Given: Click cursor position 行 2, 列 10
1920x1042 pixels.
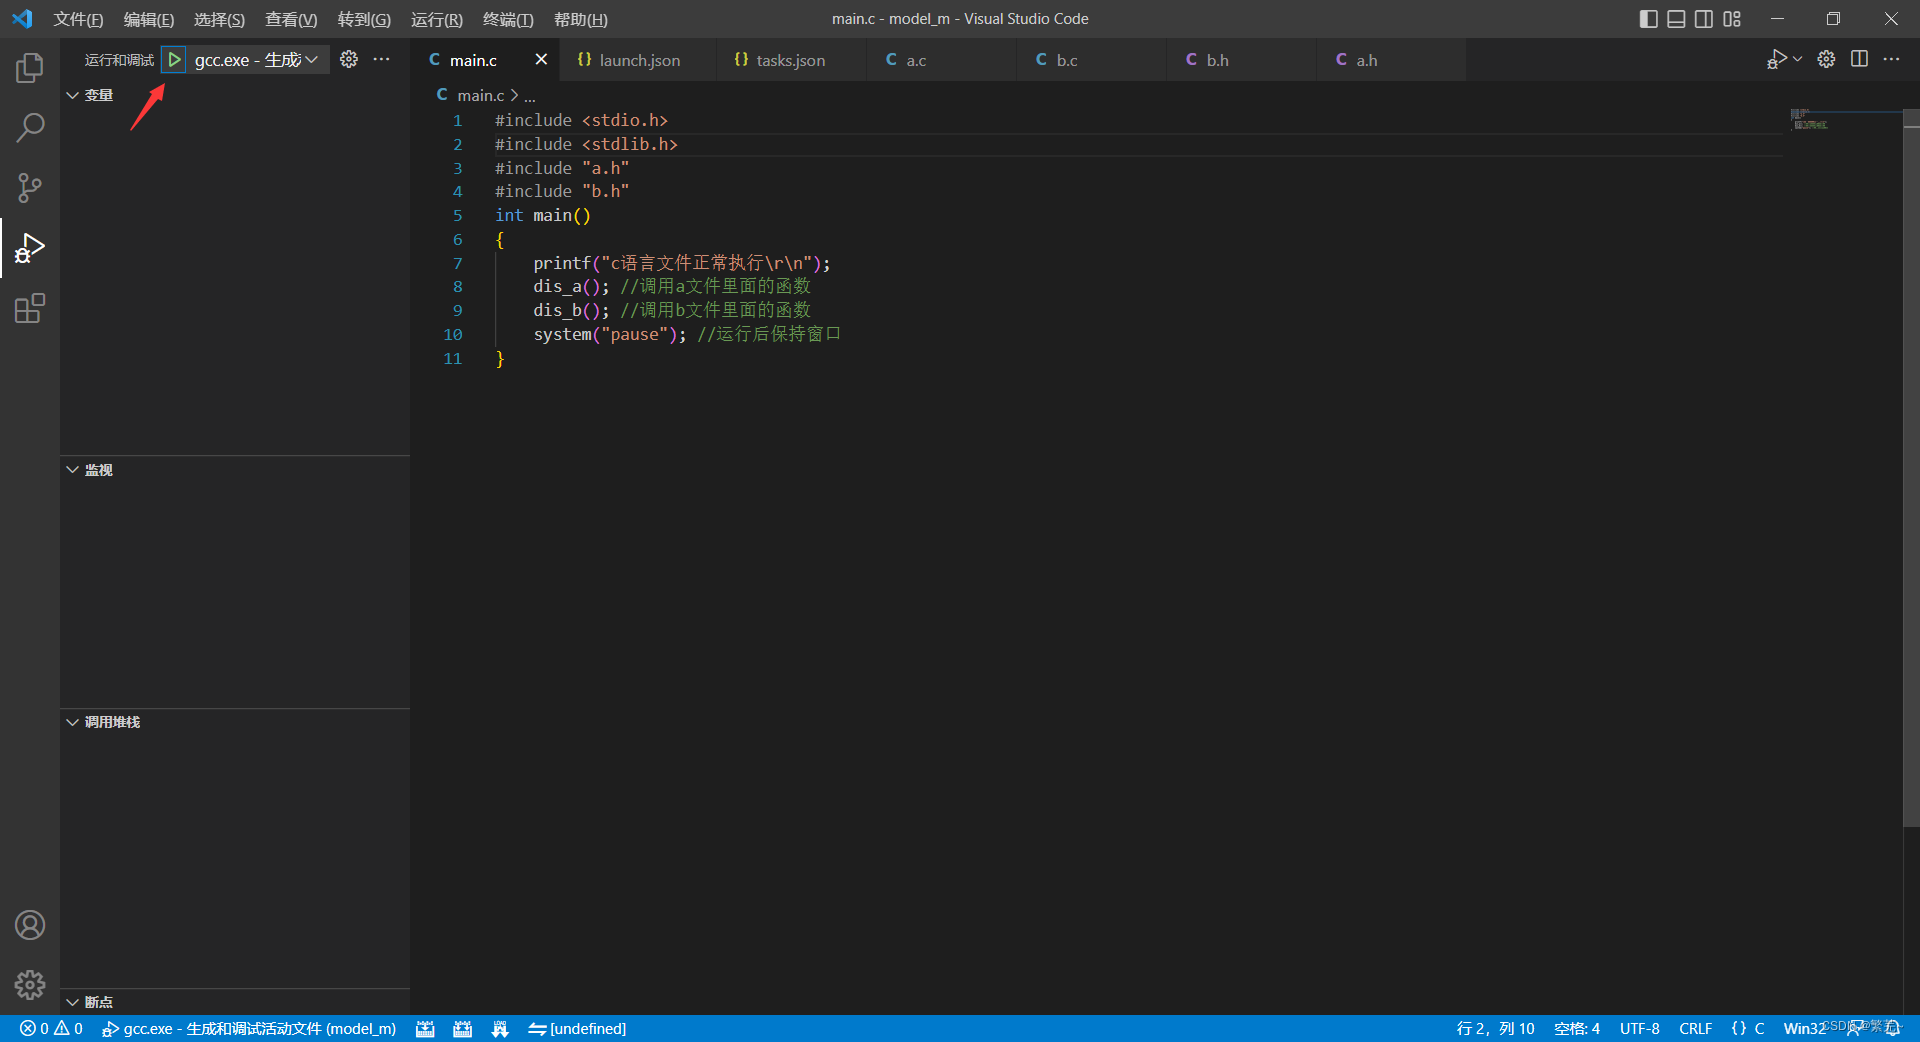Looking at the screenshot, I should click(1495, 1029).
